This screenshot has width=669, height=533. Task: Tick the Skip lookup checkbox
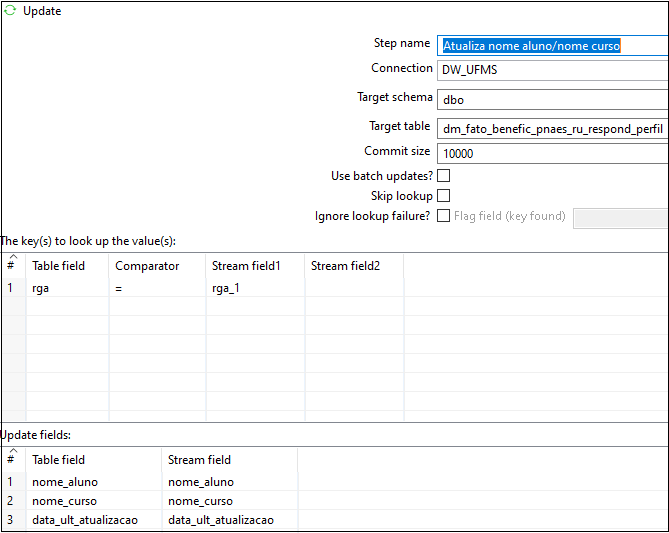point(443,195)
